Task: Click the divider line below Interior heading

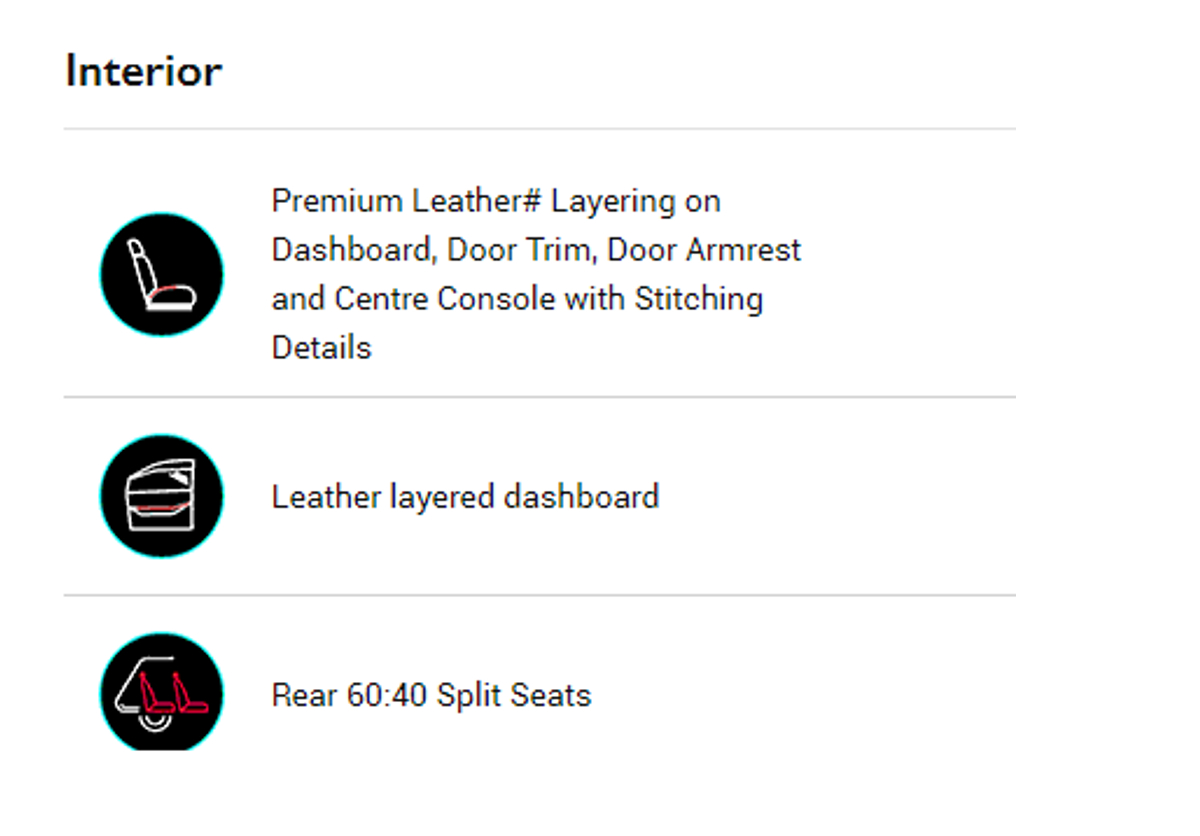Action: 540,129
